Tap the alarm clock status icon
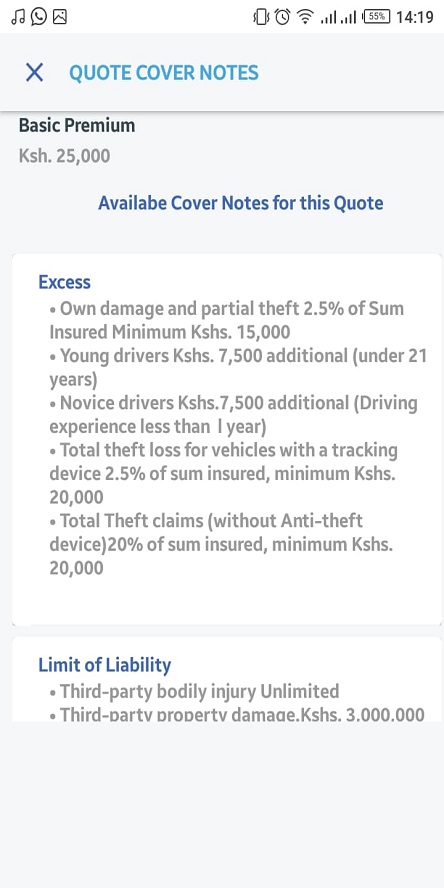This screenshot has height=888, width=444. tap(283, 17)
